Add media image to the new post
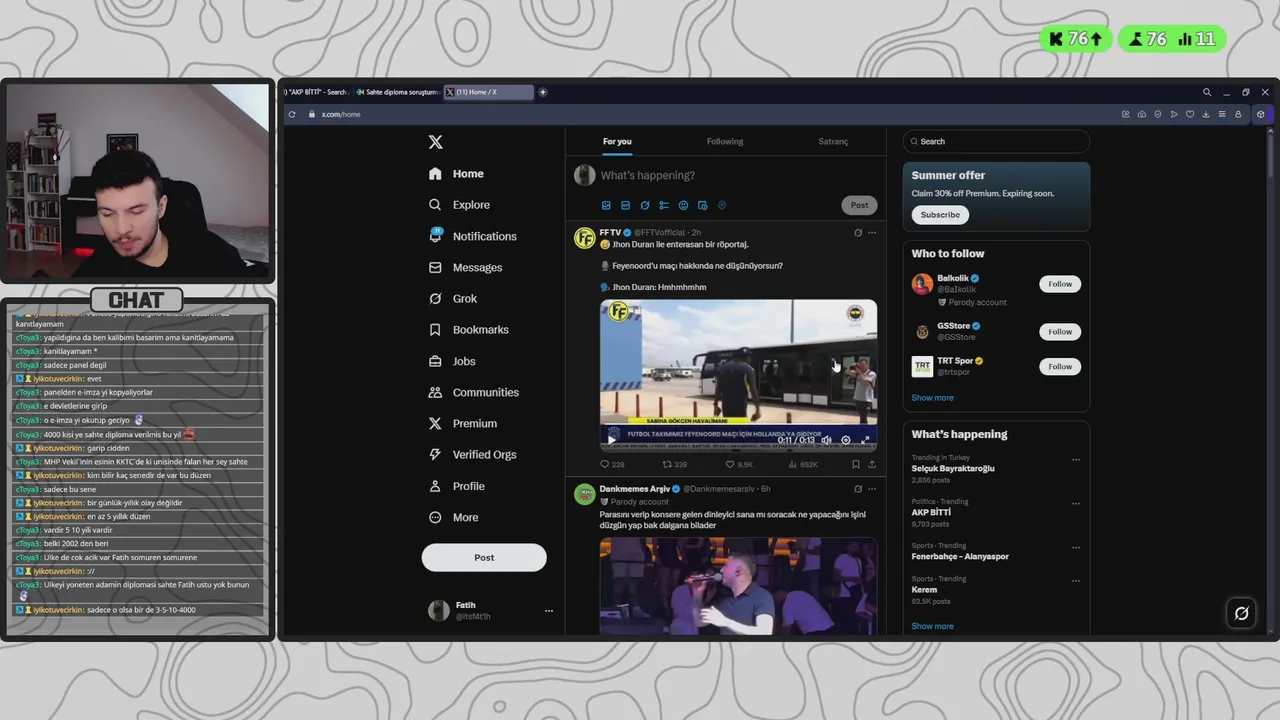 [x=606, y=205]
